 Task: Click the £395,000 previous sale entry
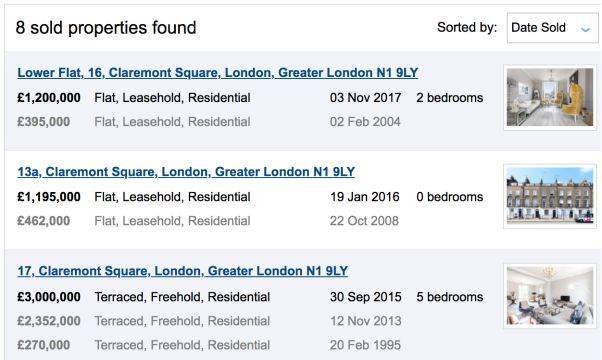43,122
